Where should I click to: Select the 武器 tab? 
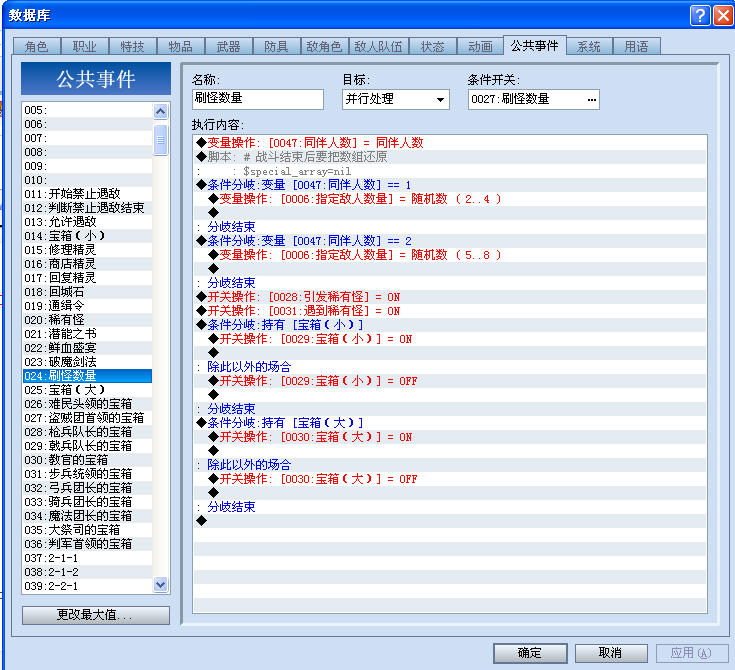[x=228, y=46]
